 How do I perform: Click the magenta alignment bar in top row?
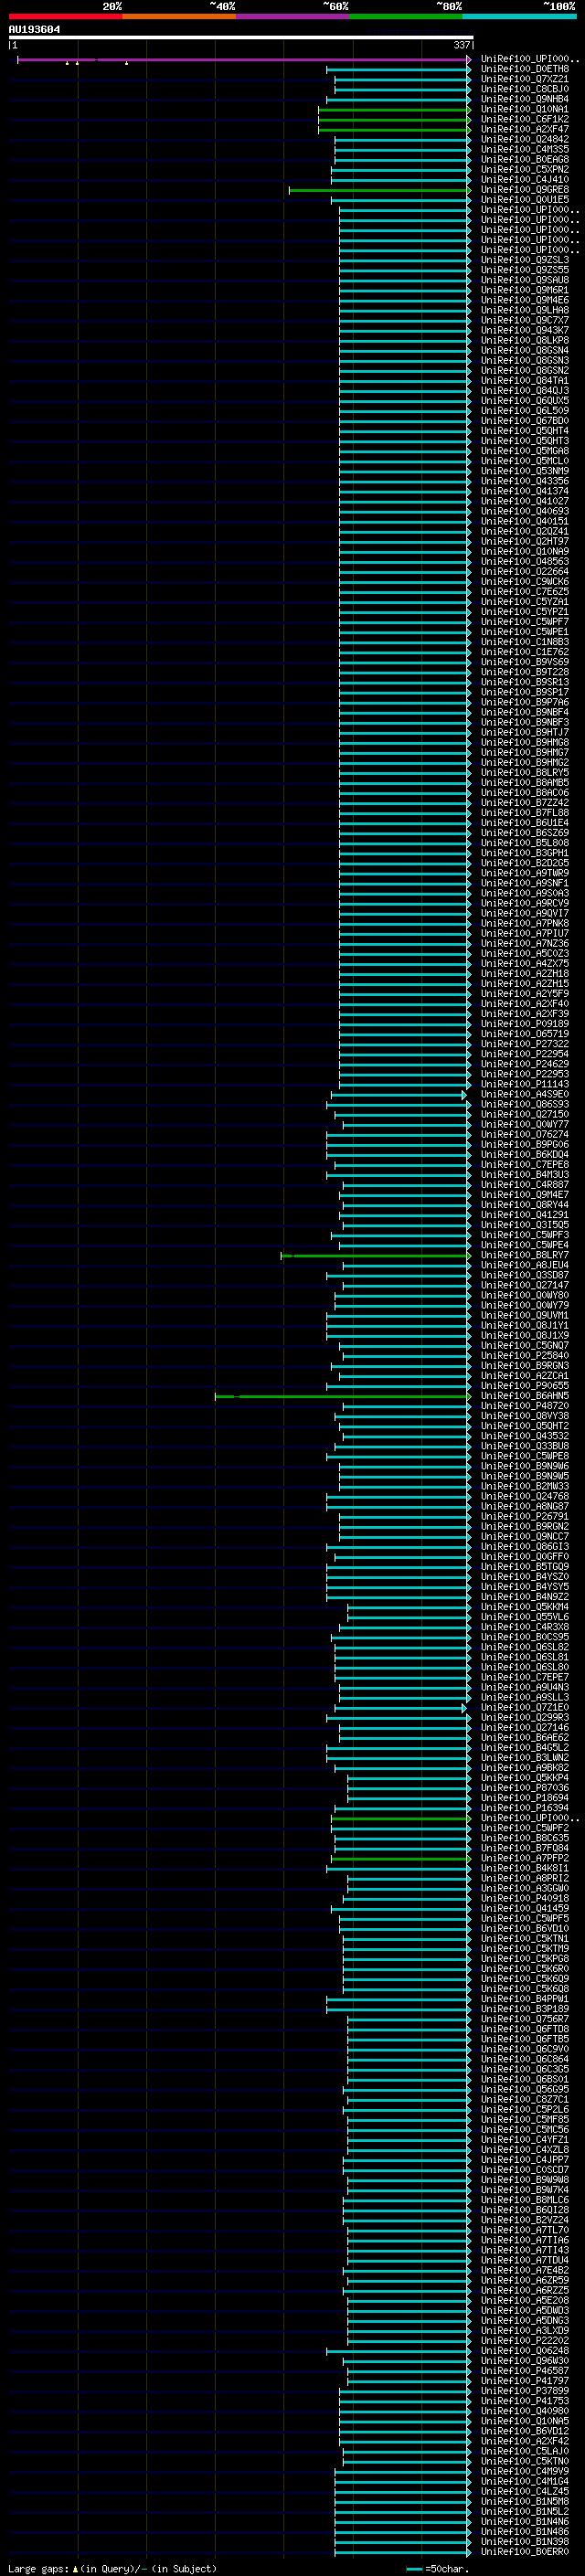click(243, 60)
